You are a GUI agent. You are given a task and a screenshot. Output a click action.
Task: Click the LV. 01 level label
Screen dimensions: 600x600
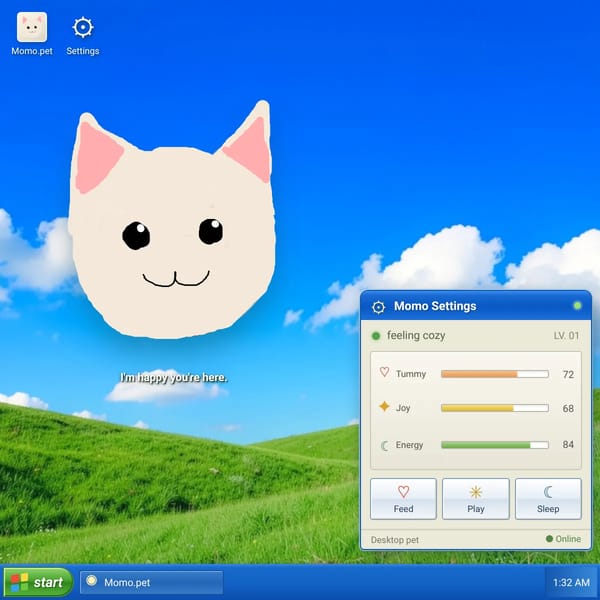click(x=566, y=336)
